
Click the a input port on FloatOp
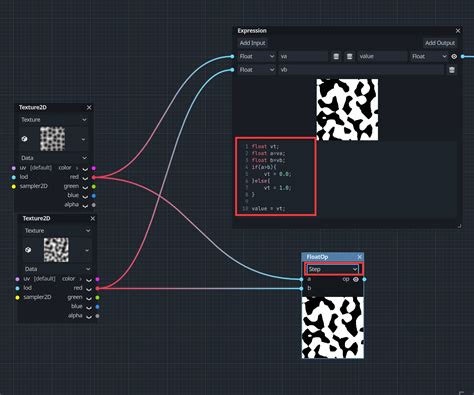(301, 279)
